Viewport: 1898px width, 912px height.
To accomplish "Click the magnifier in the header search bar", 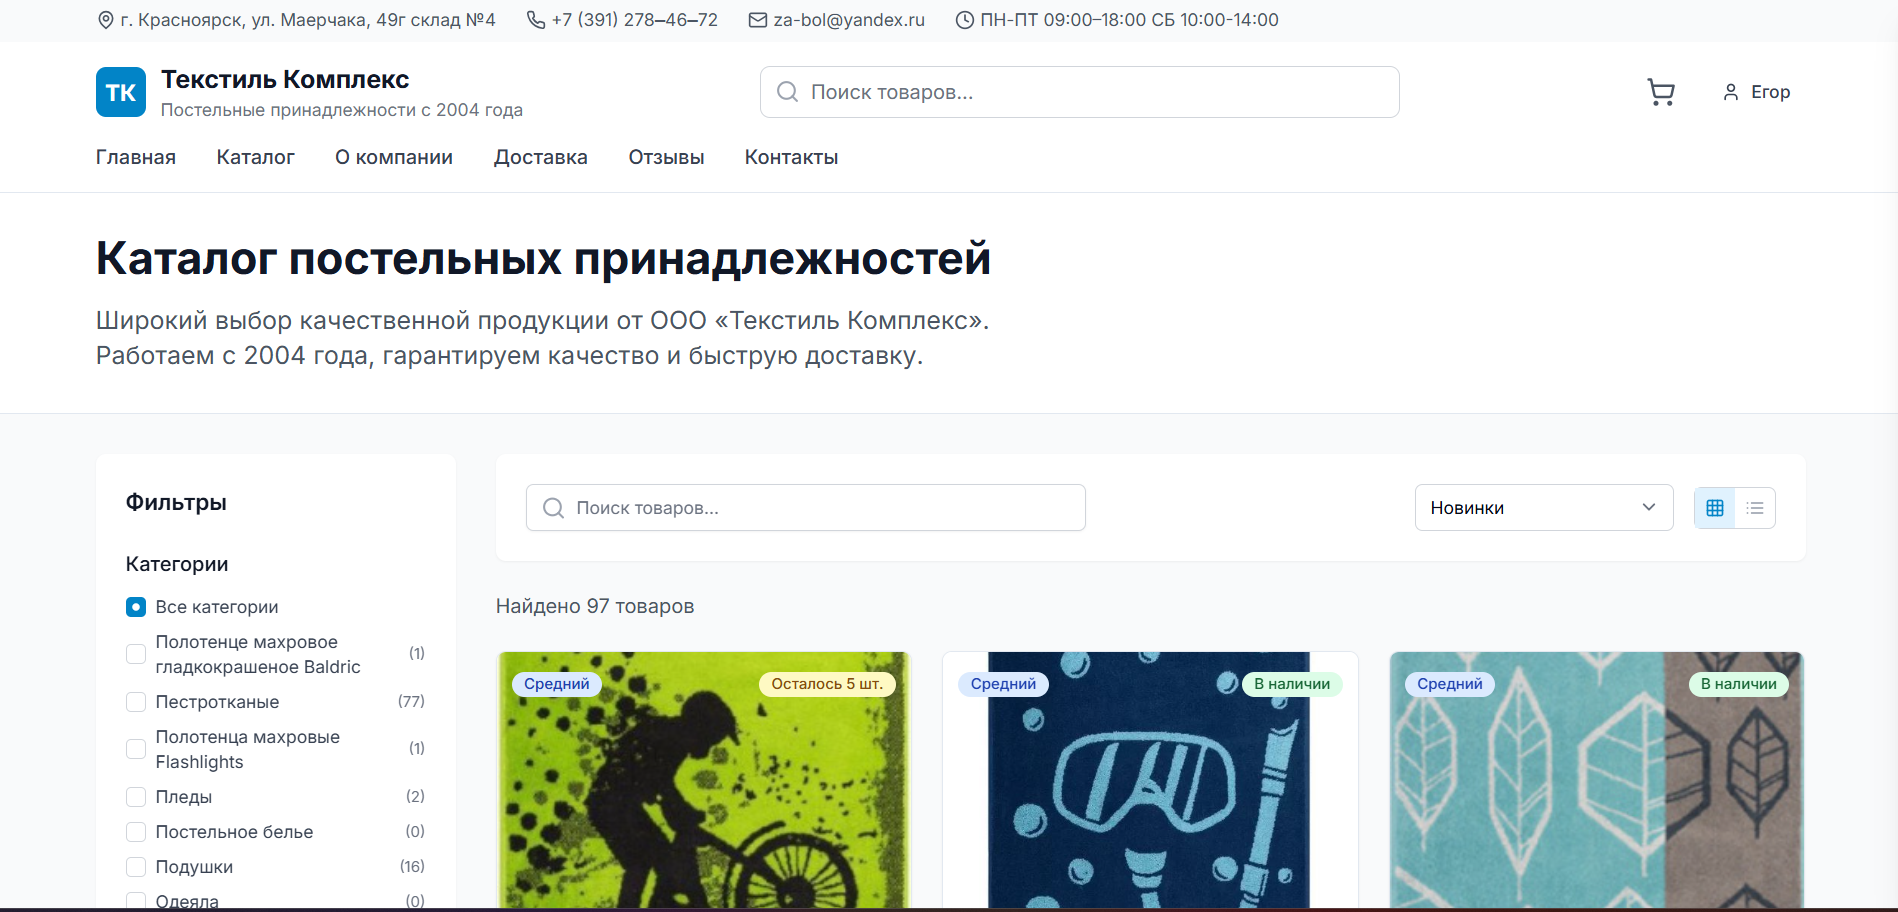I will coord(787,92).
